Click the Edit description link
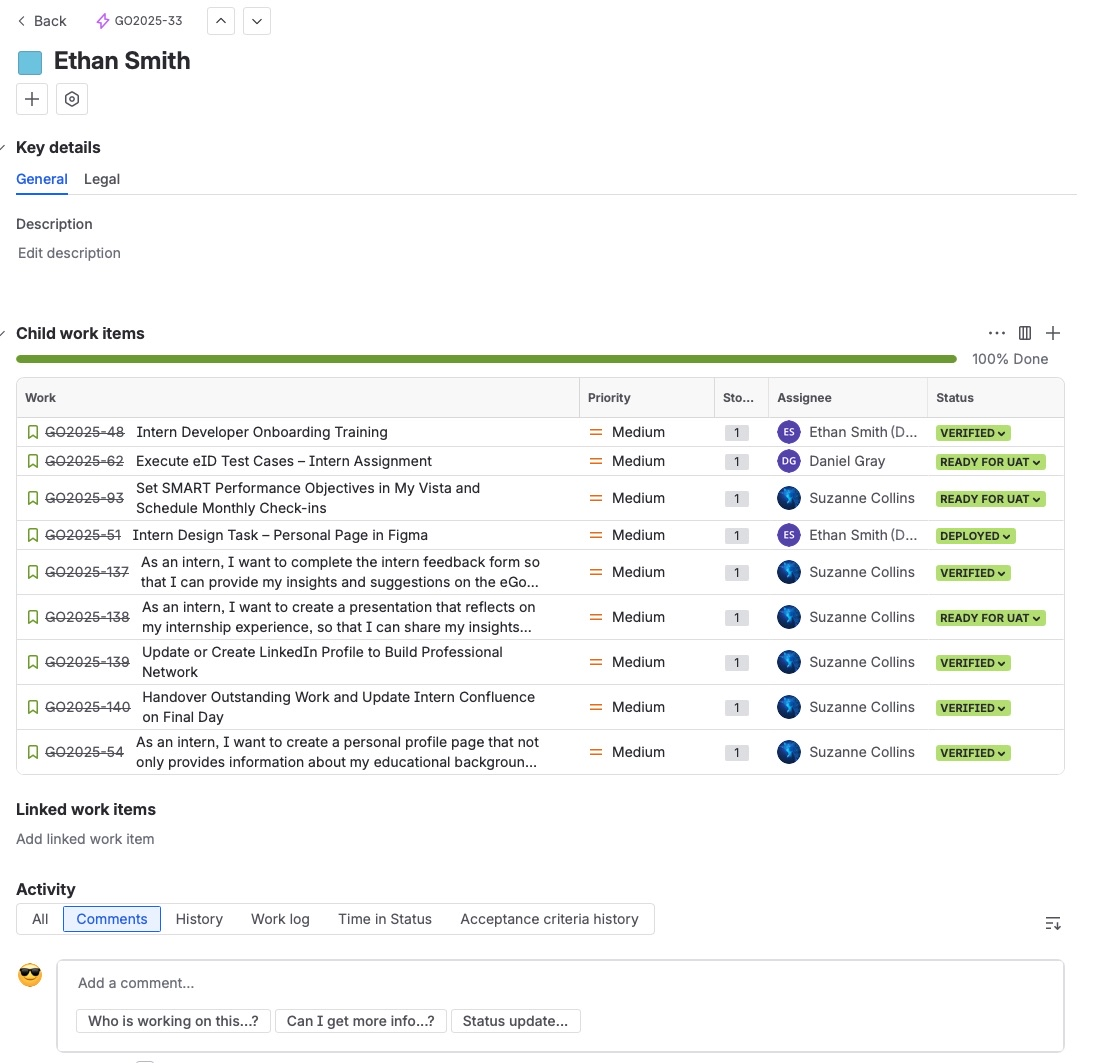The width and height of the screenshot is (1099, 1063). [x=68, y=253]
